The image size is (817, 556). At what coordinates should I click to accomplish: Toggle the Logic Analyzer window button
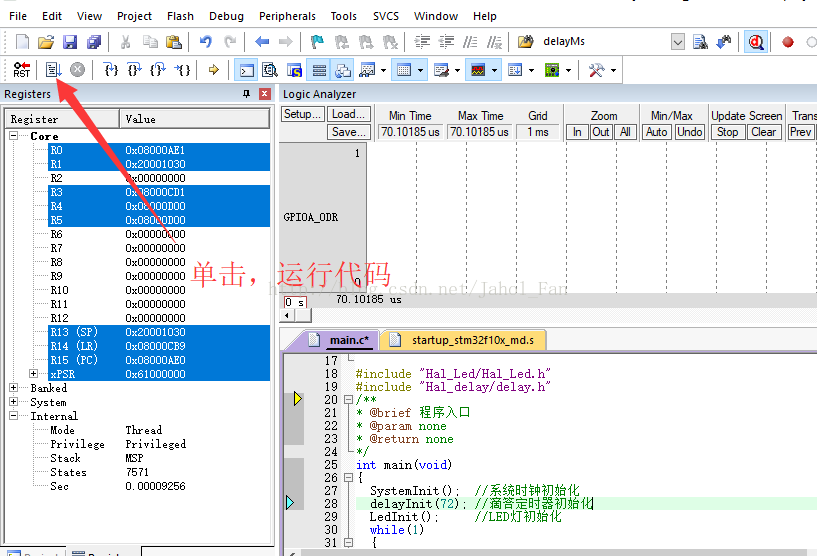[478, 69]
